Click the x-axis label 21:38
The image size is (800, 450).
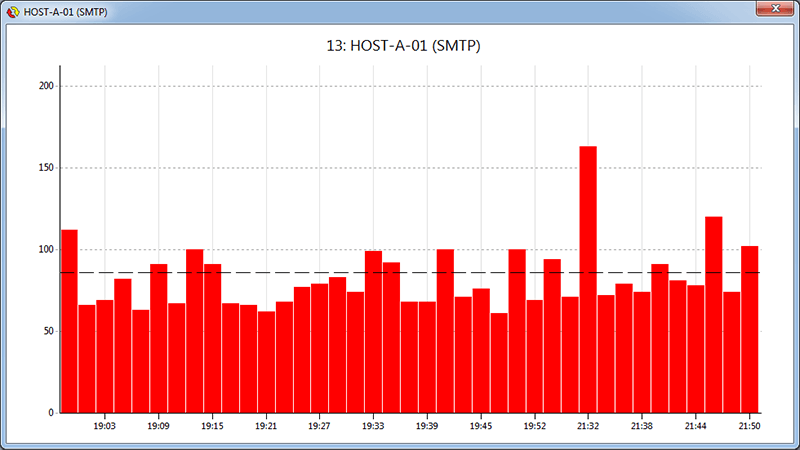point(642,426)
